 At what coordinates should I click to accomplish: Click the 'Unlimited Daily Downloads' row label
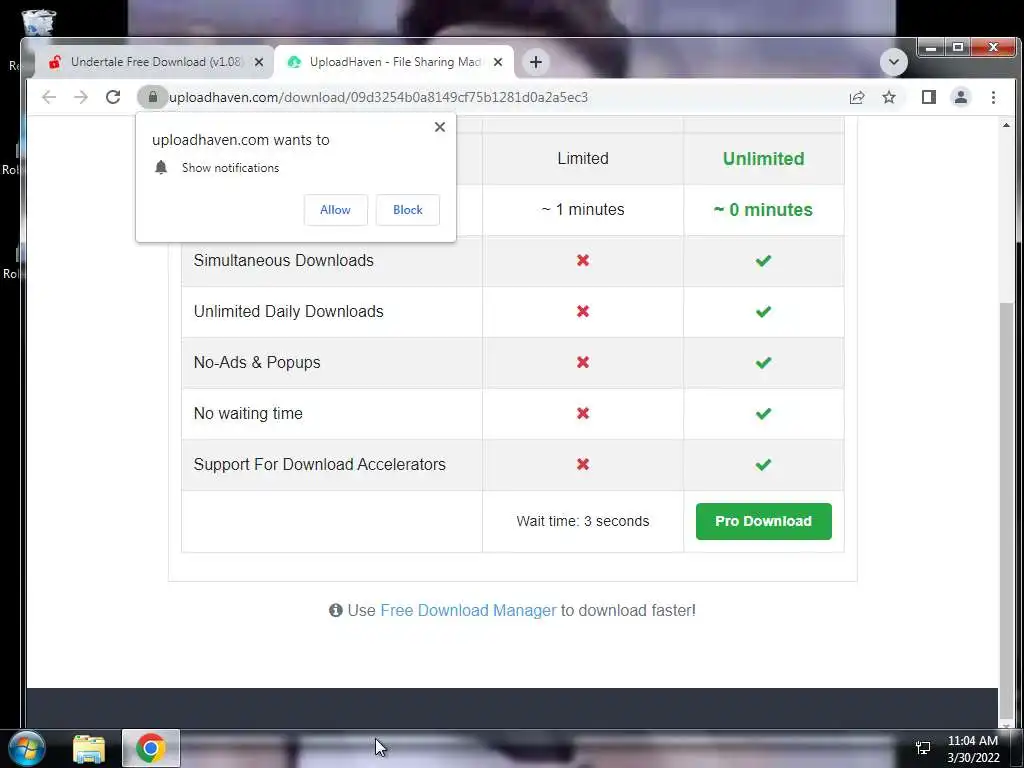coord(288,312)
